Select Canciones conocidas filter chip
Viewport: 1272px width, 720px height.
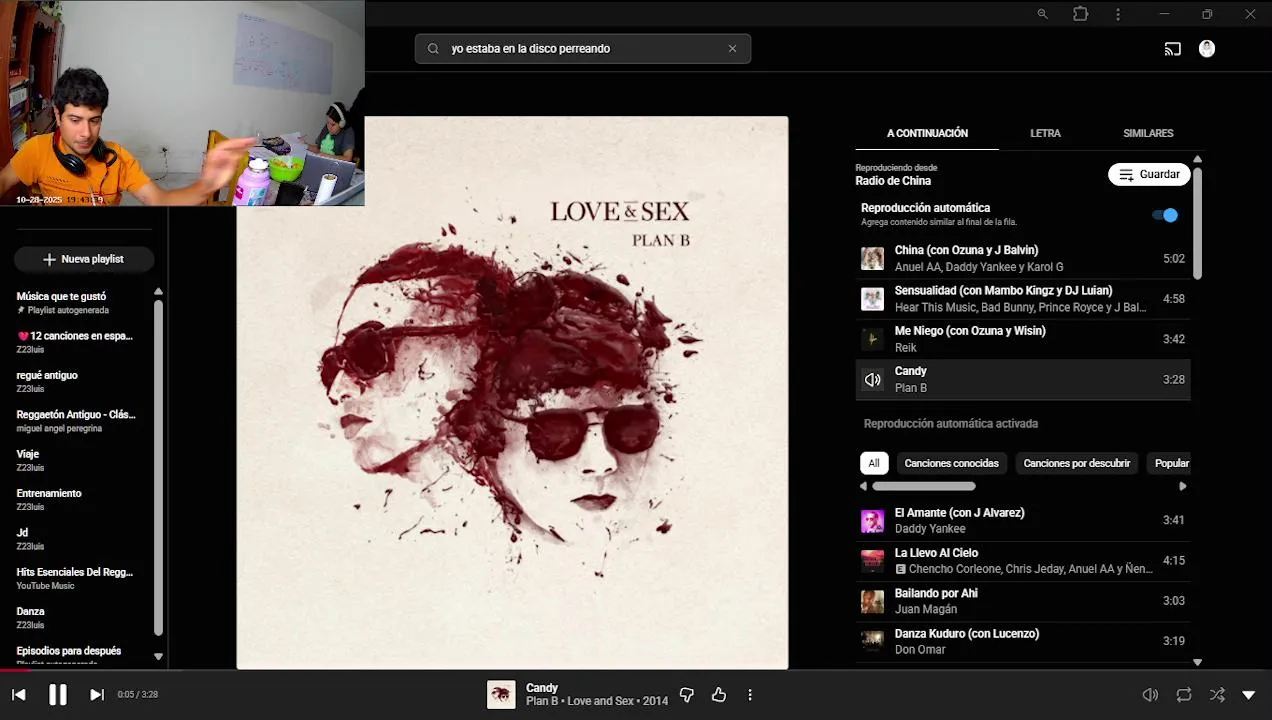point(951,463)
